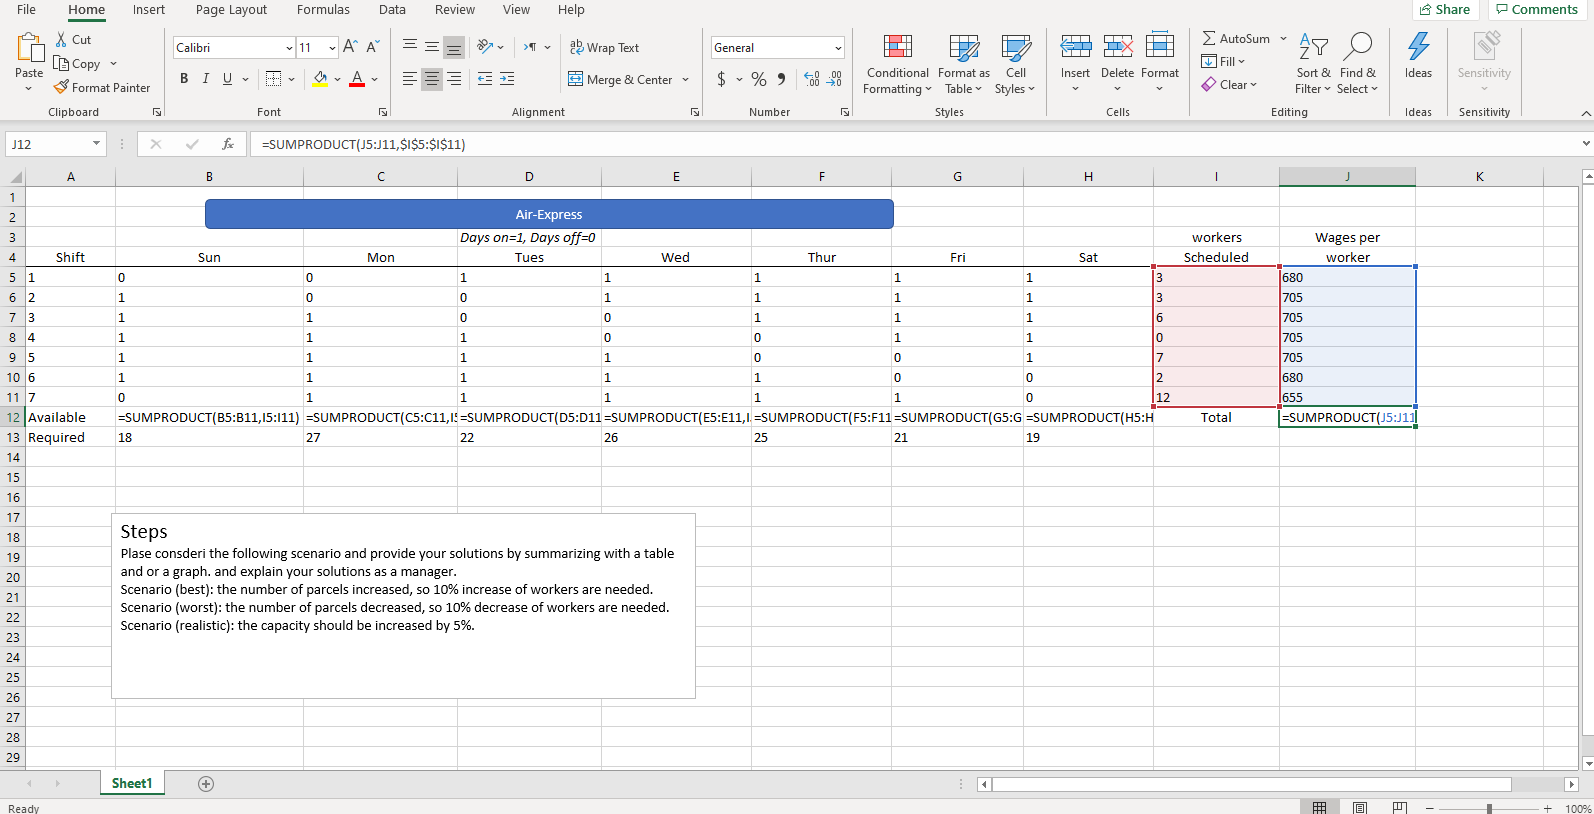Switch to the Formulas tab
Screen dimensions: 1594x814
[x=323, y=10]
